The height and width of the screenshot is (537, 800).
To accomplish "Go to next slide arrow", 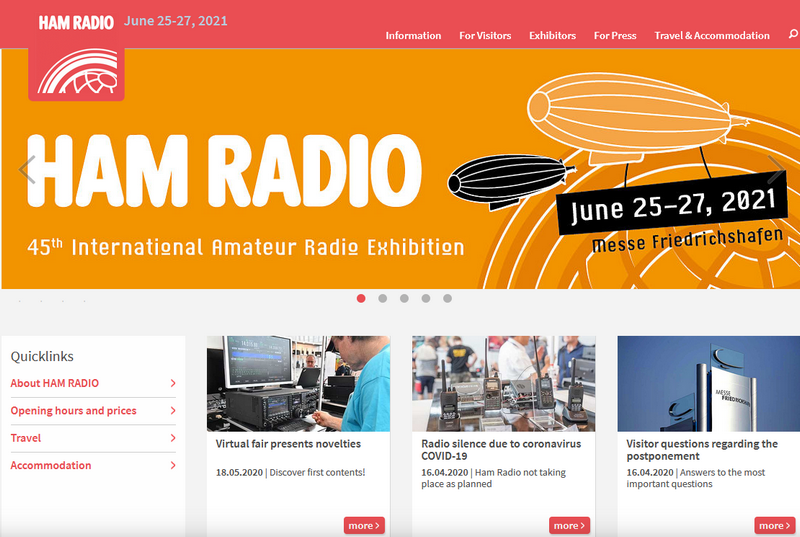I will click(776, 169).
